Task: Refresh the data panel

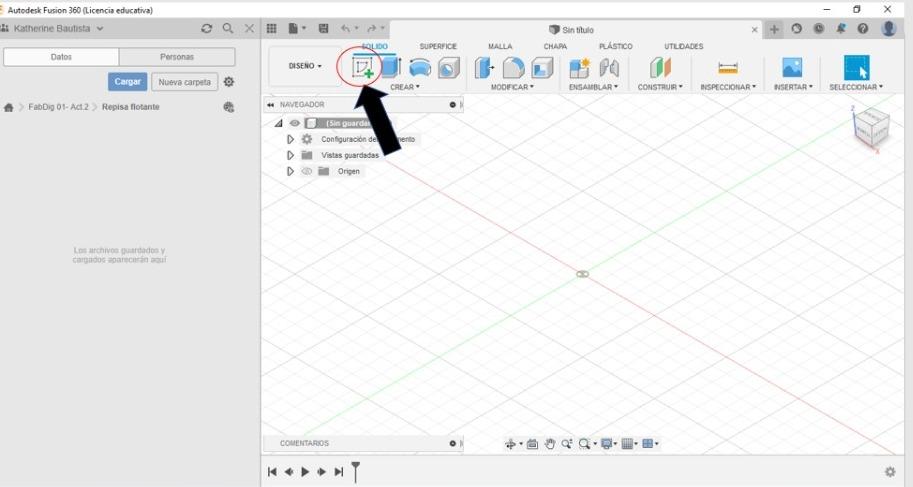Action: point(207,29)
